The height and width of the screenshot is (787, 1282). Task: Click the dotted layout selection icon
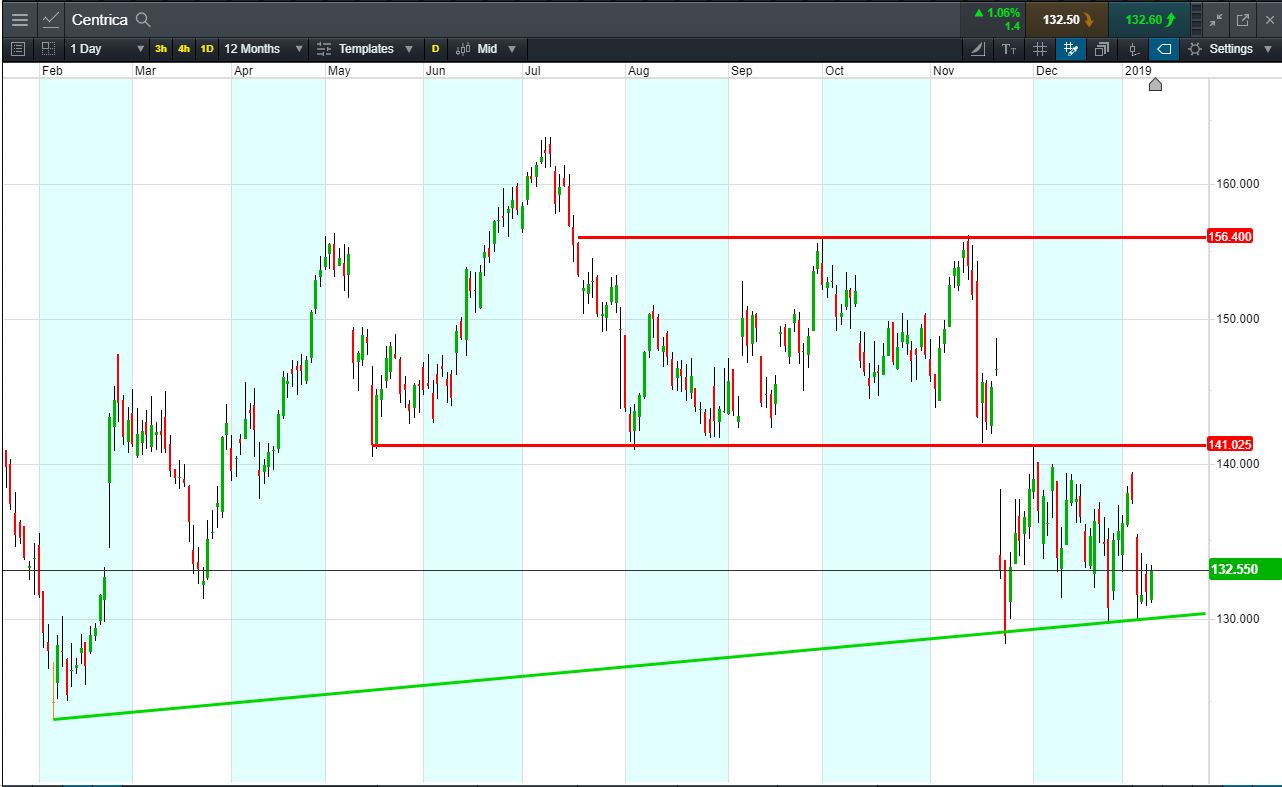pyautogui.click(x=48, y=48)
